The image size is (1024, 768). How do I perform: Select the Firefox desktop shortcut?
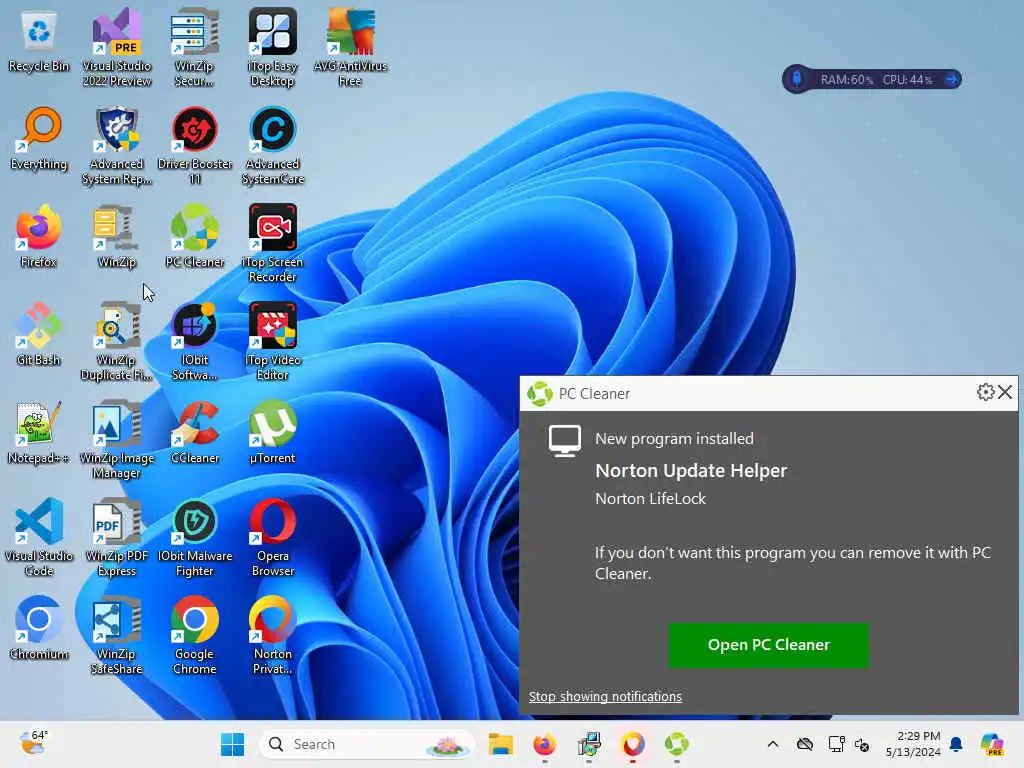click(x=39, y=236)
